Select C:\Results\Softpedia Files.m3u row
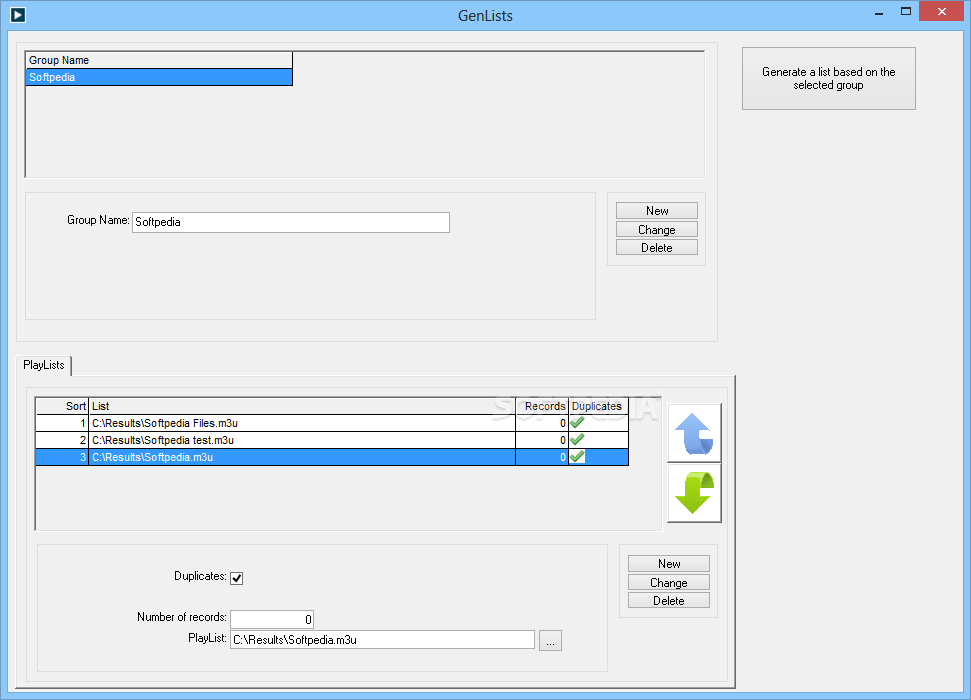The height and width of the screenshot is (700, 971). pyautogui.click(x=332, y=423)
